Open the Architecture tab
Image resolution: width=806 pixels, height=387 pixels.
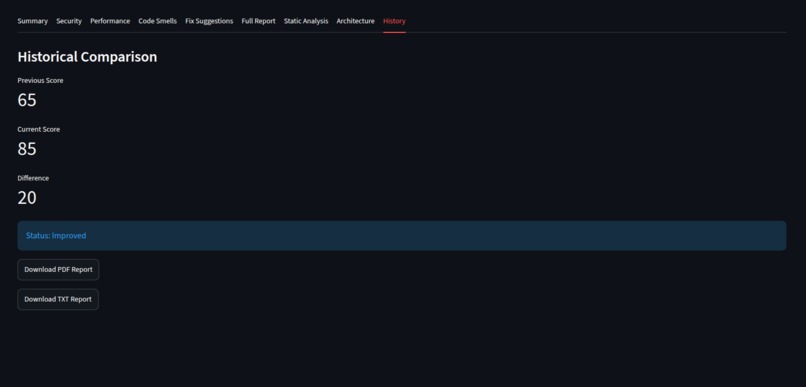tap(355, 21)
